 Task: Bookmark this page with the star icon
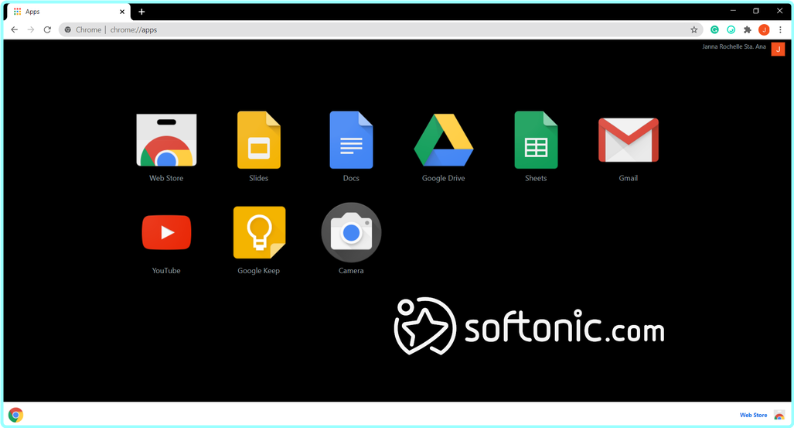click(694, 30)
